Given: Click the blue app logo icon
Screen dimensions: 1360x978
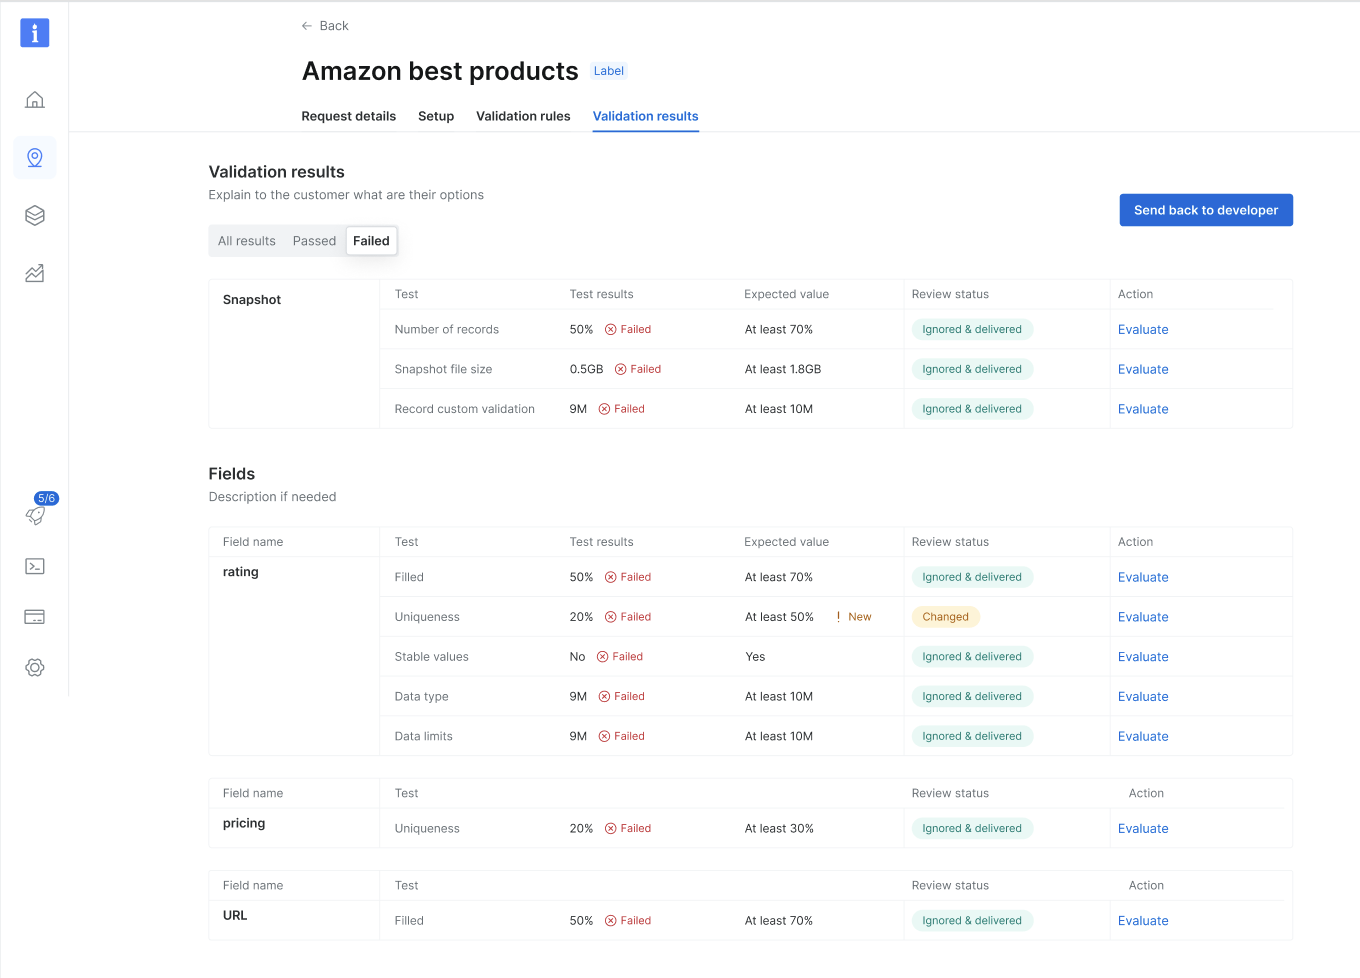Looking at the screenshot, I should pyautogui.click(x=35, y=33).
